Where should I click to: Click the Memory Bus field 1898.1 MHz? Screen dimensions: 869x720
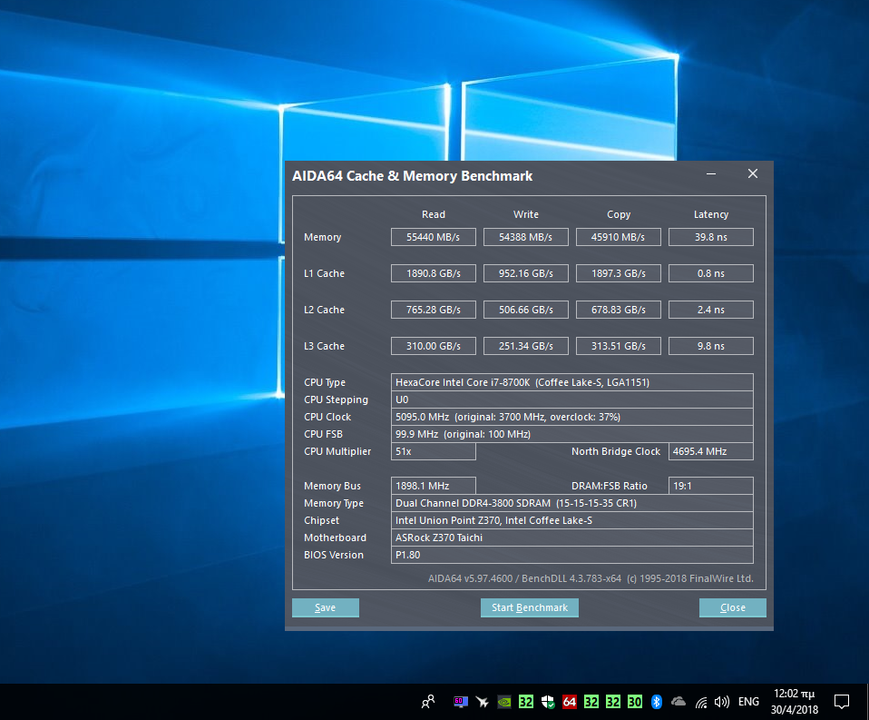click(433, 486)
